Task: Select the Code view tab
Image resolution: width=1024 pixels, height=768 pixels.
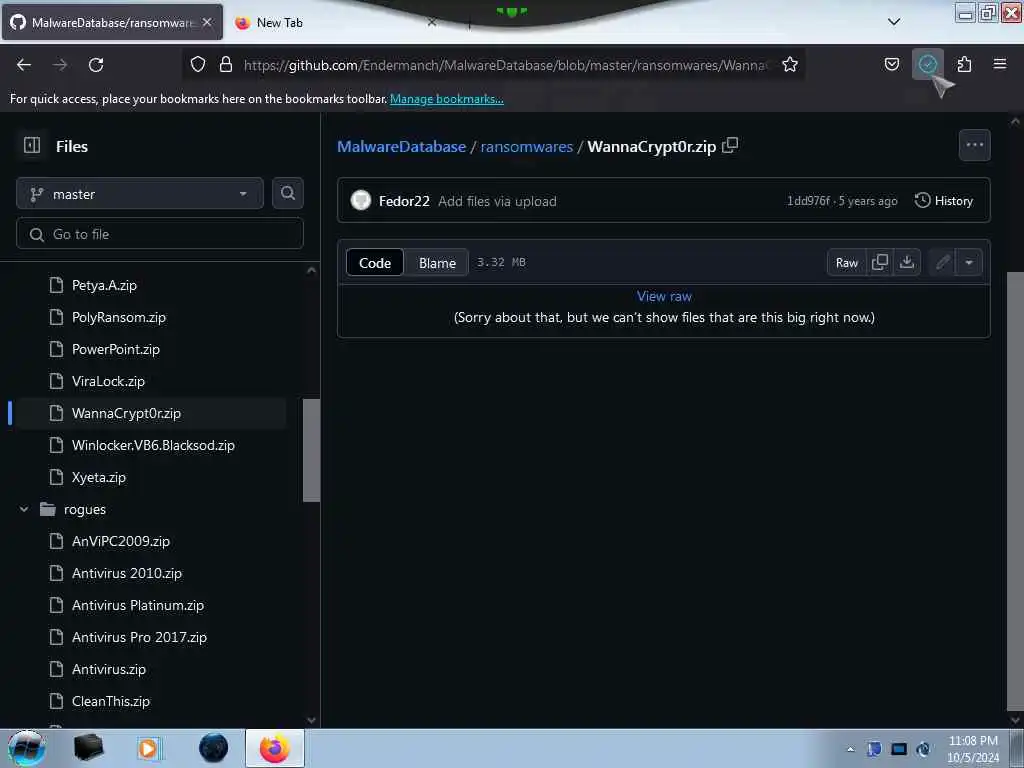Action: (x=375, y=263)
